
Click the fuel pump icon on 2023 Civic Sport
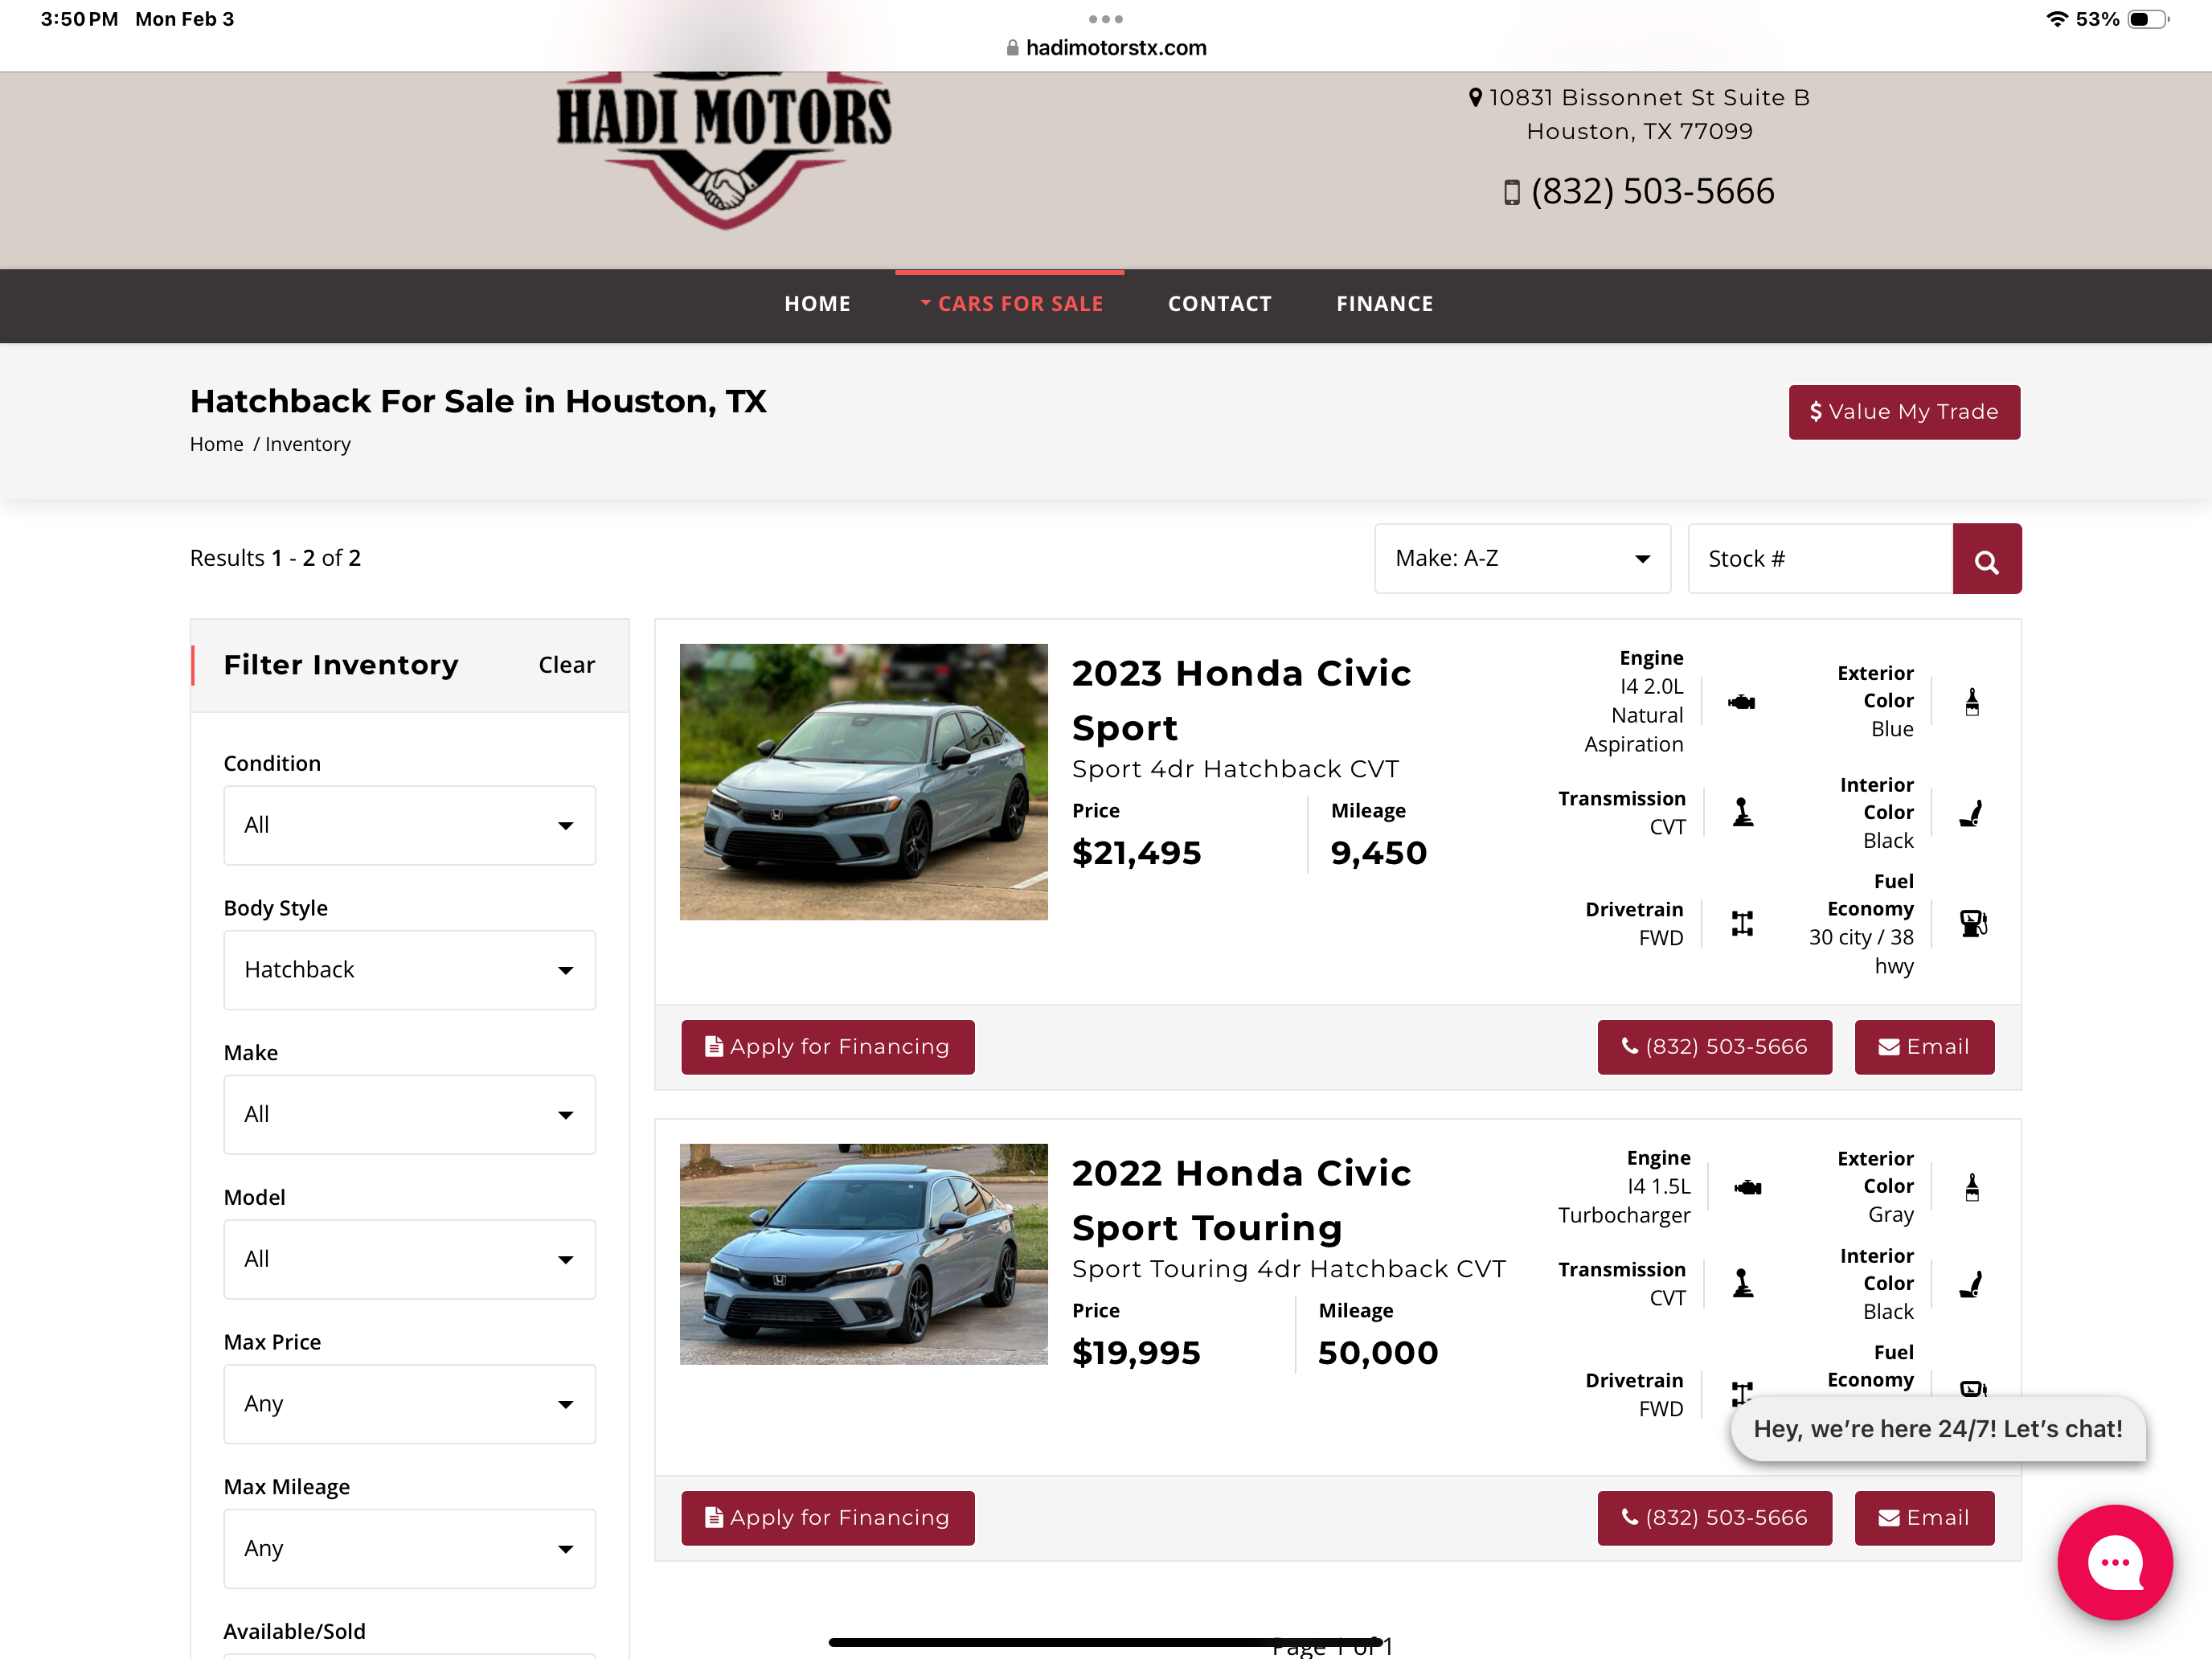pyautogui.click(x=1973, y=923)
